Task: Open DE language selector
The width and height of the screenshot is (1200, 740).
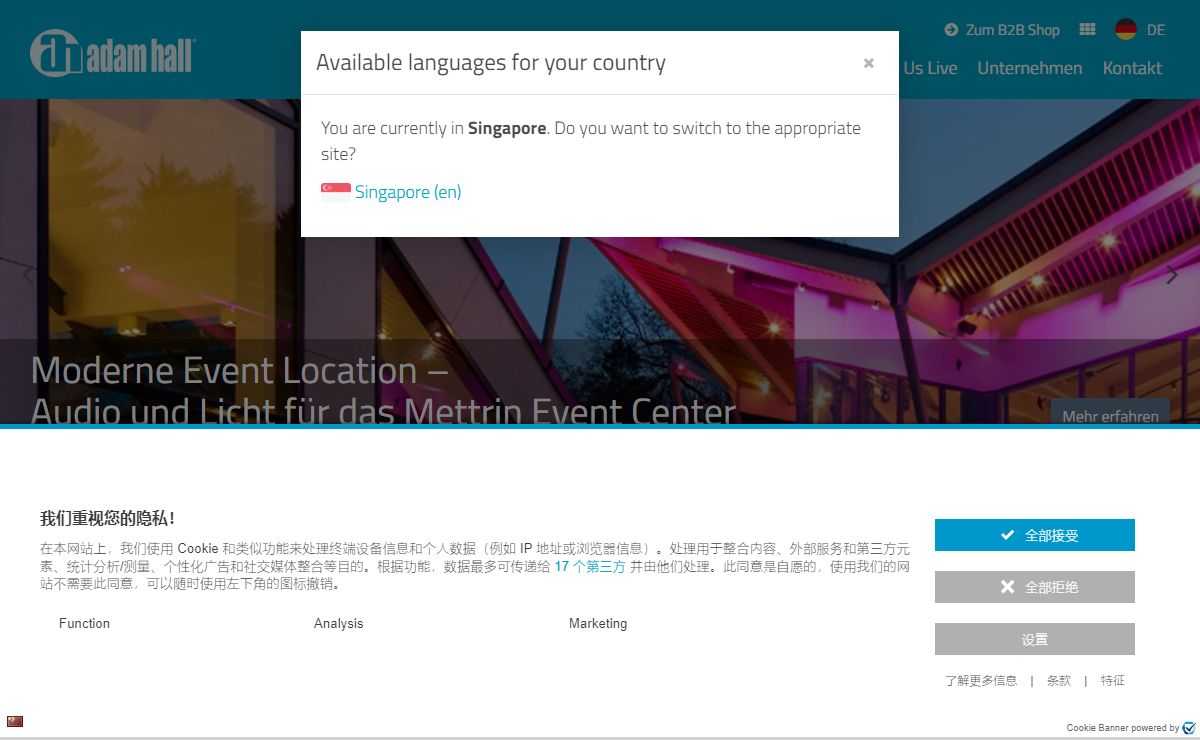Action: pyautogui.click(x=1155, y=30)
